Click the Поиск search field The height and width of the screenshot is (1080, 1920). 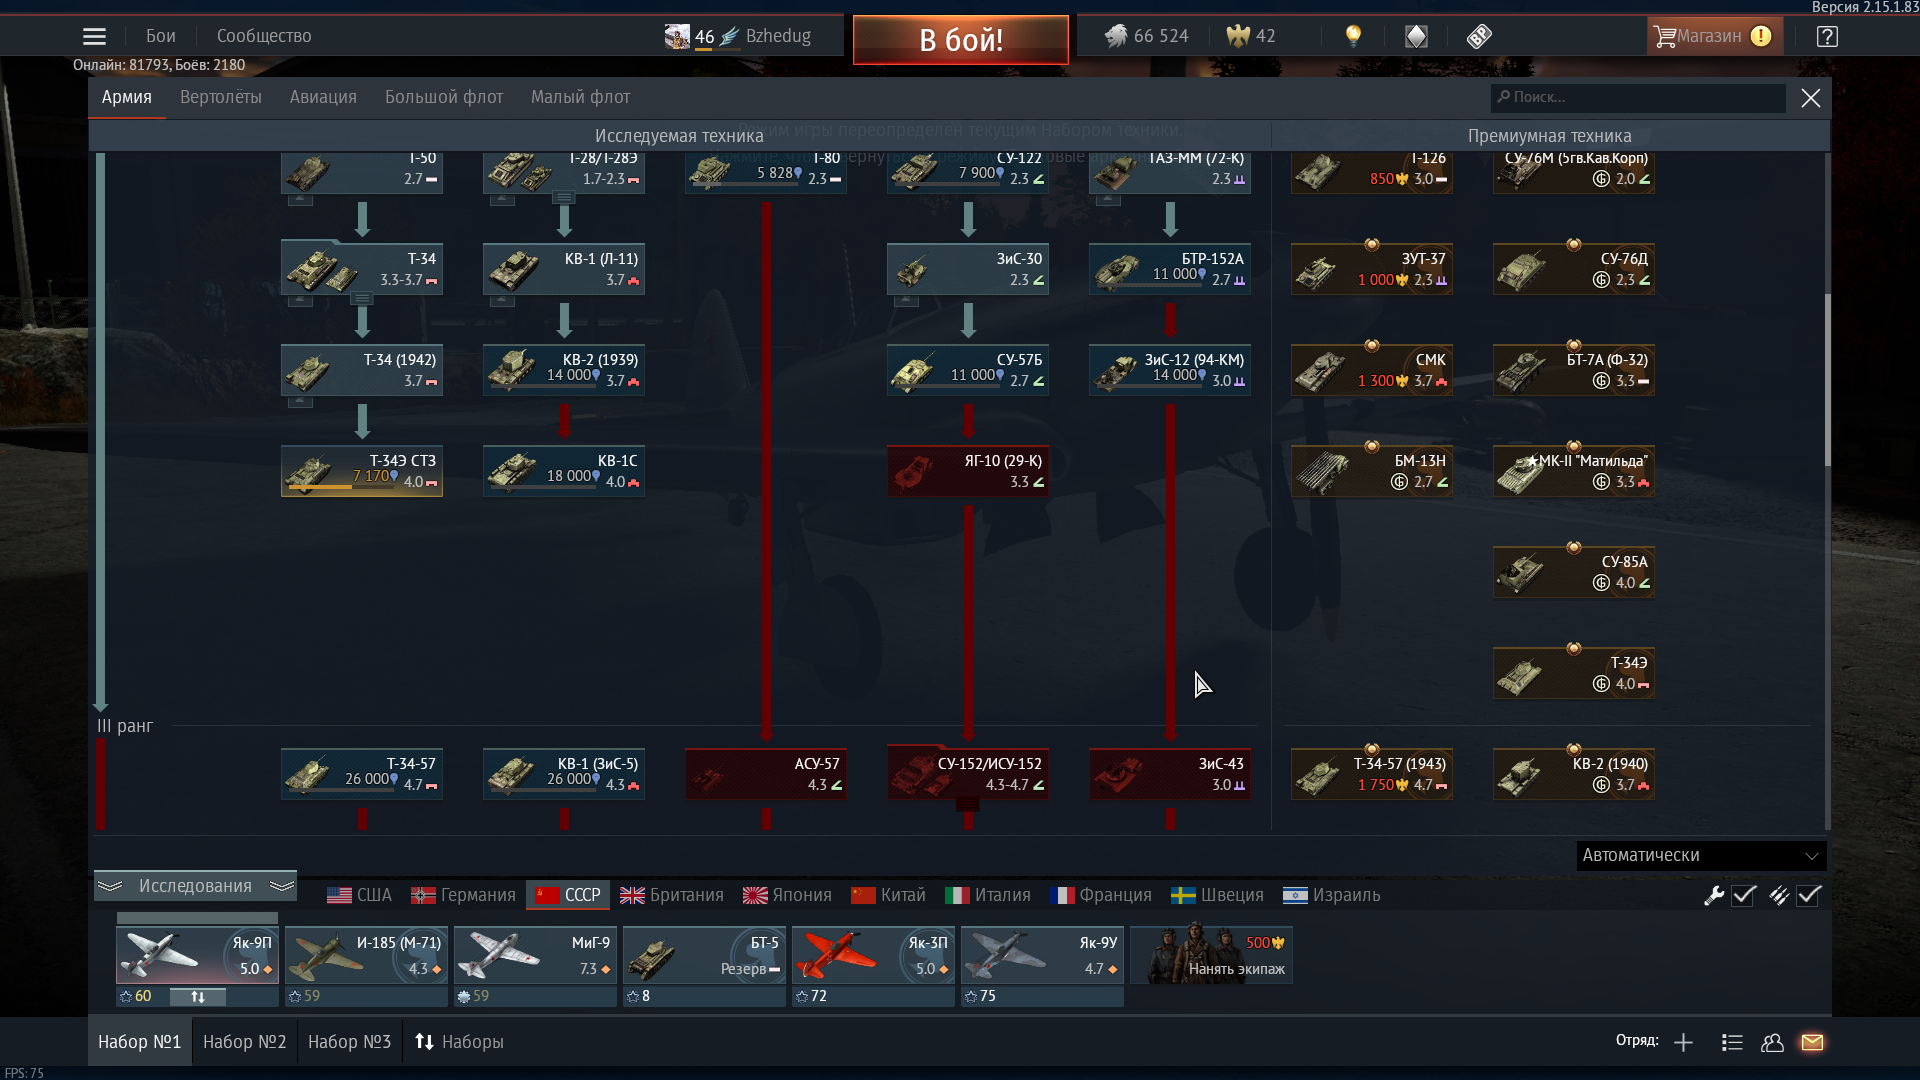[x=1638, y=97]
